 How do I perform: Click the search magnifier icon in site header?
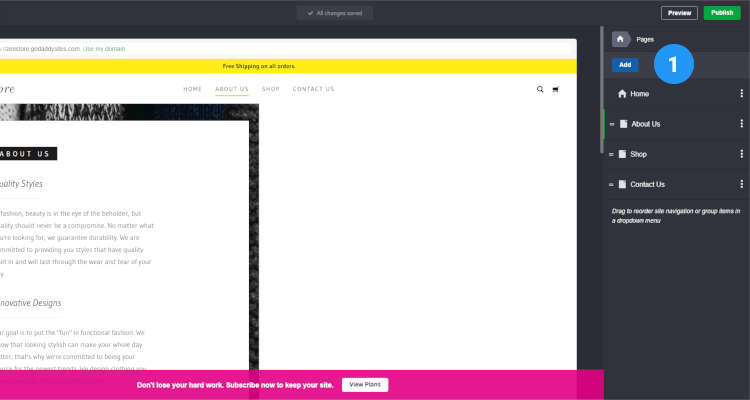click(540, 89)
